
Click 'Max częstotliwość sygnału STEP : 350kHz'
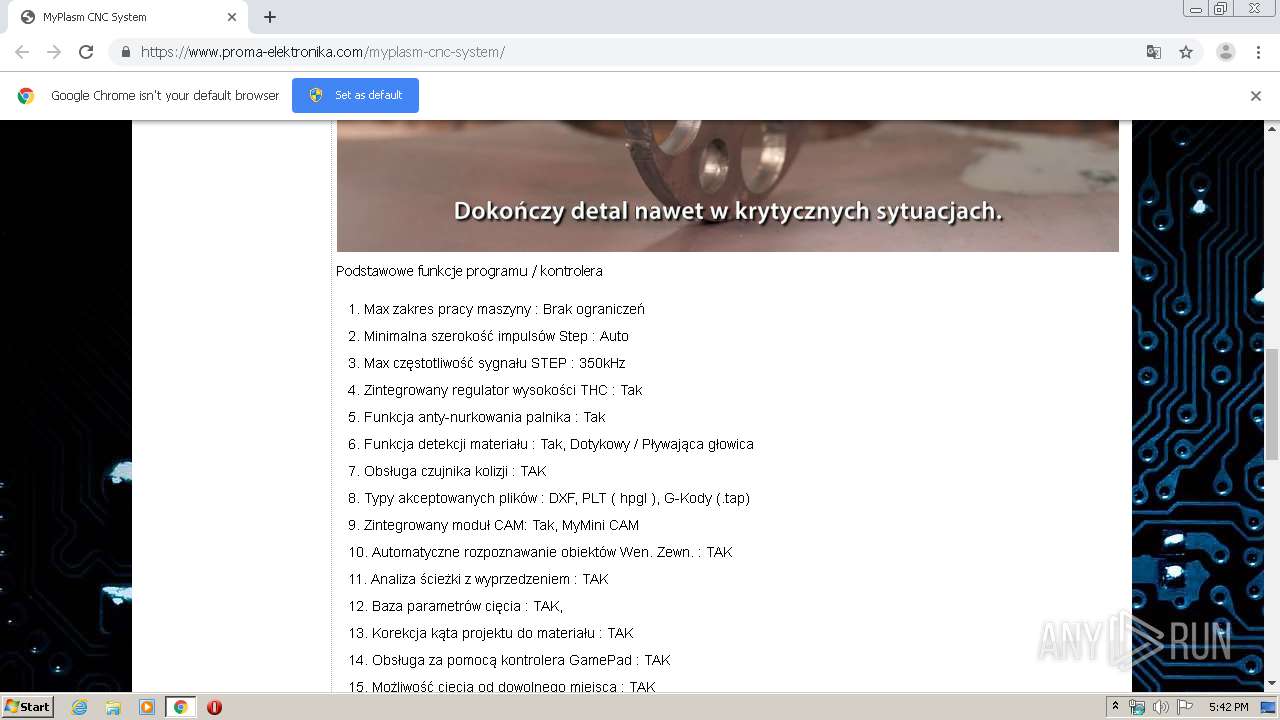[494, 363]
